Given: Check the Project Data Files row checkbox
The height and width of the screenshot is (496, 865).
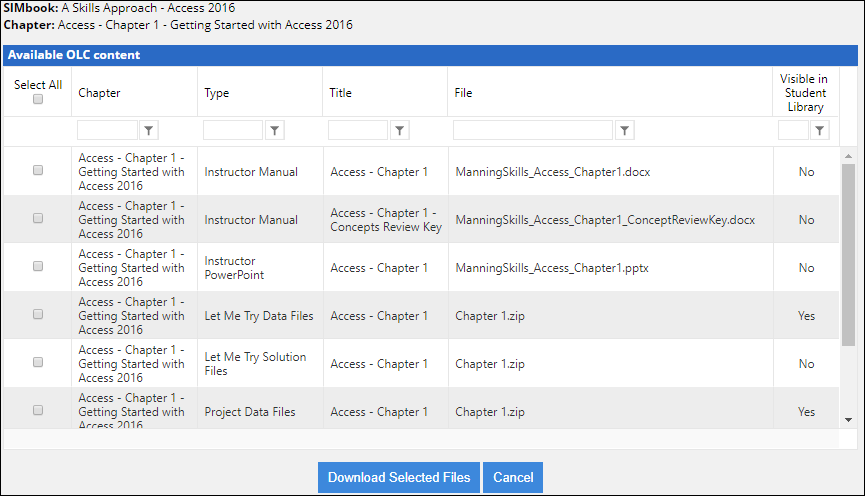Looking at the screenshot, I should click(38, 410).
